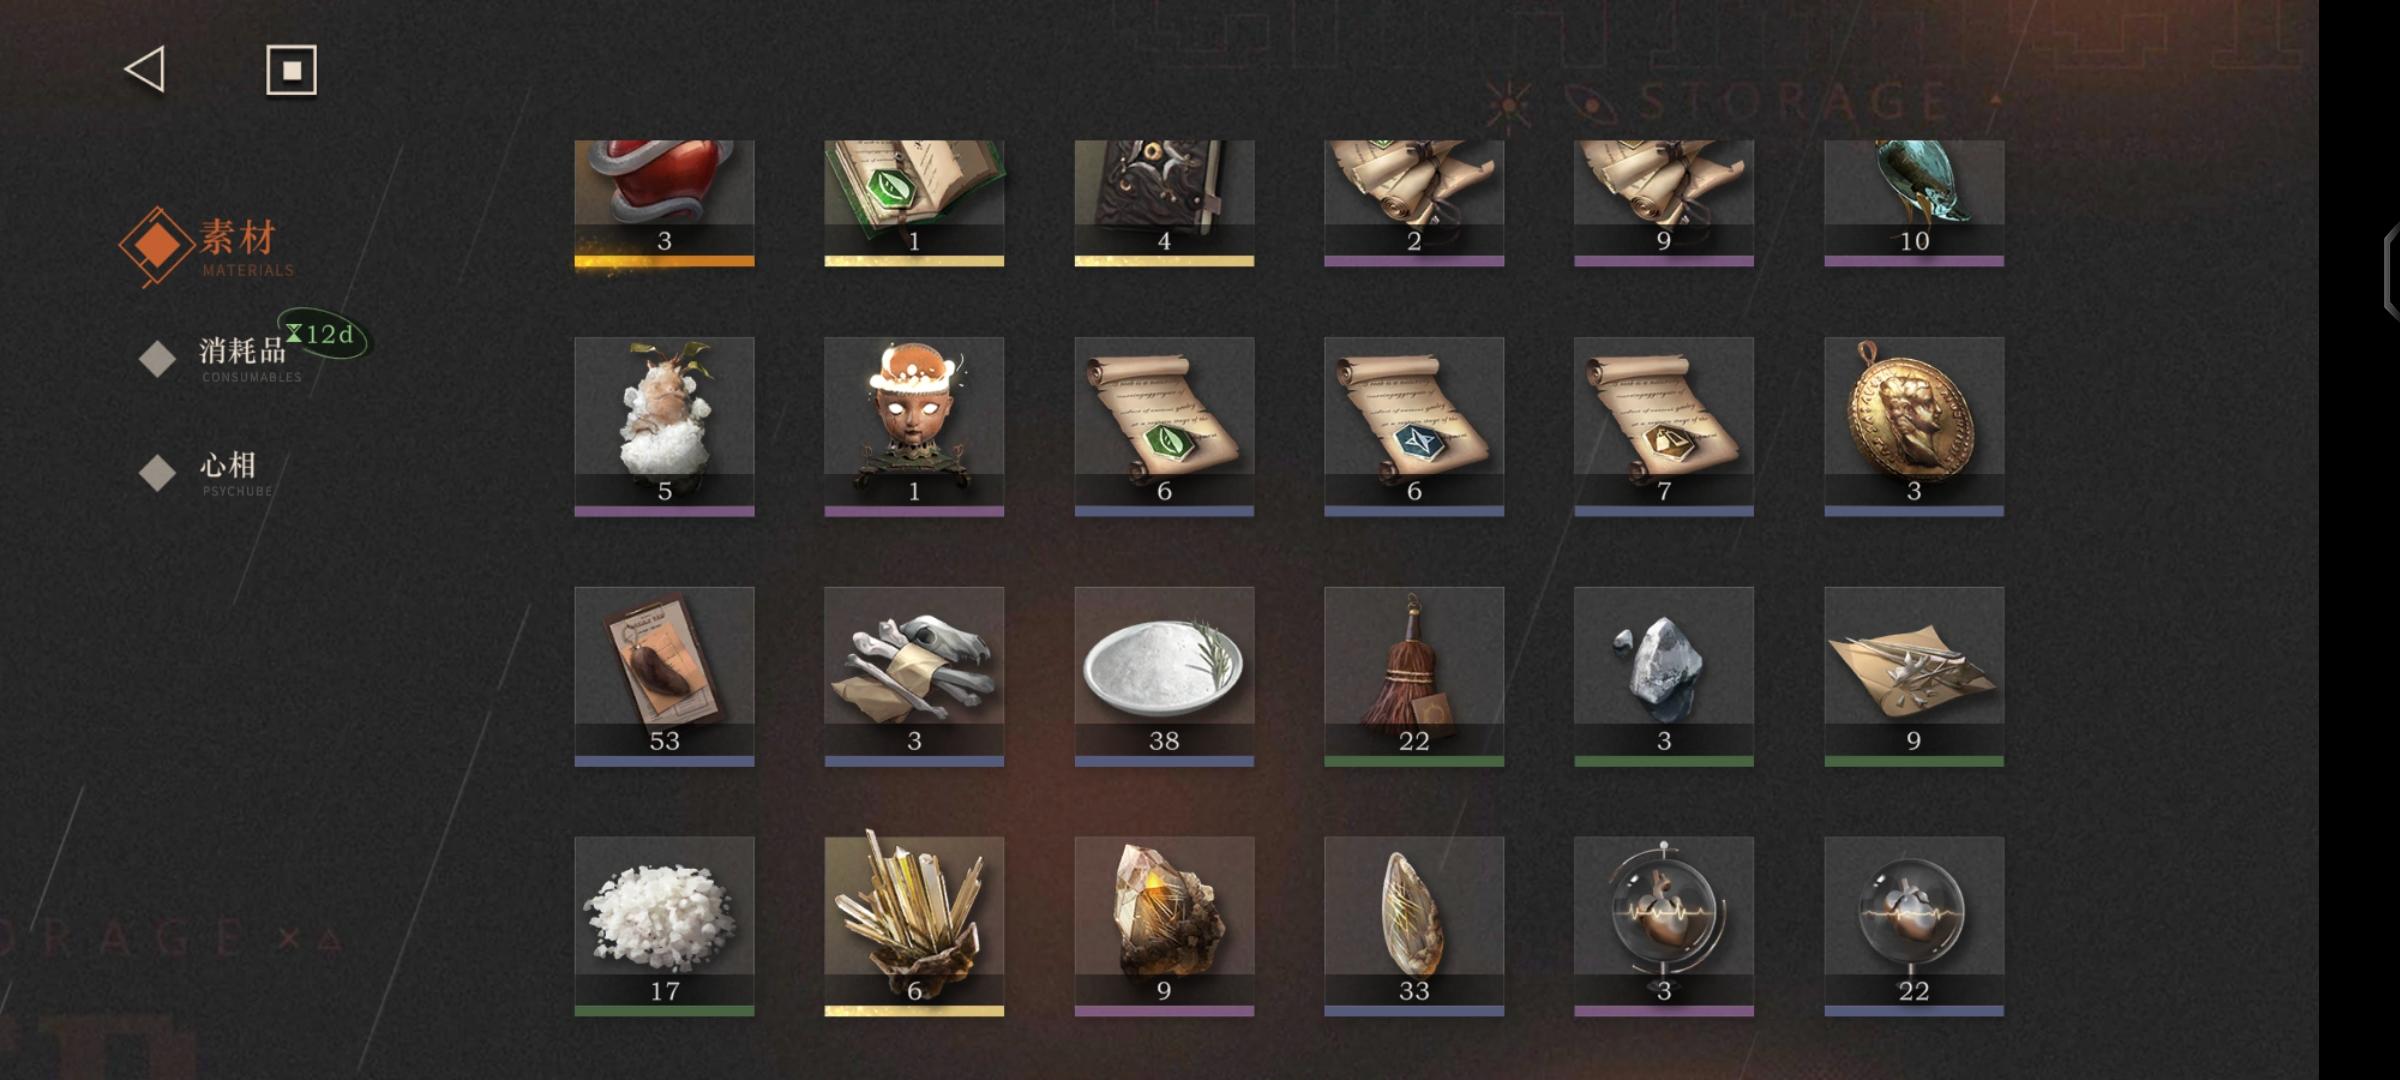Select the mandrake root item with count 5
This screenshot has width=2400, height=1080.
664,426
